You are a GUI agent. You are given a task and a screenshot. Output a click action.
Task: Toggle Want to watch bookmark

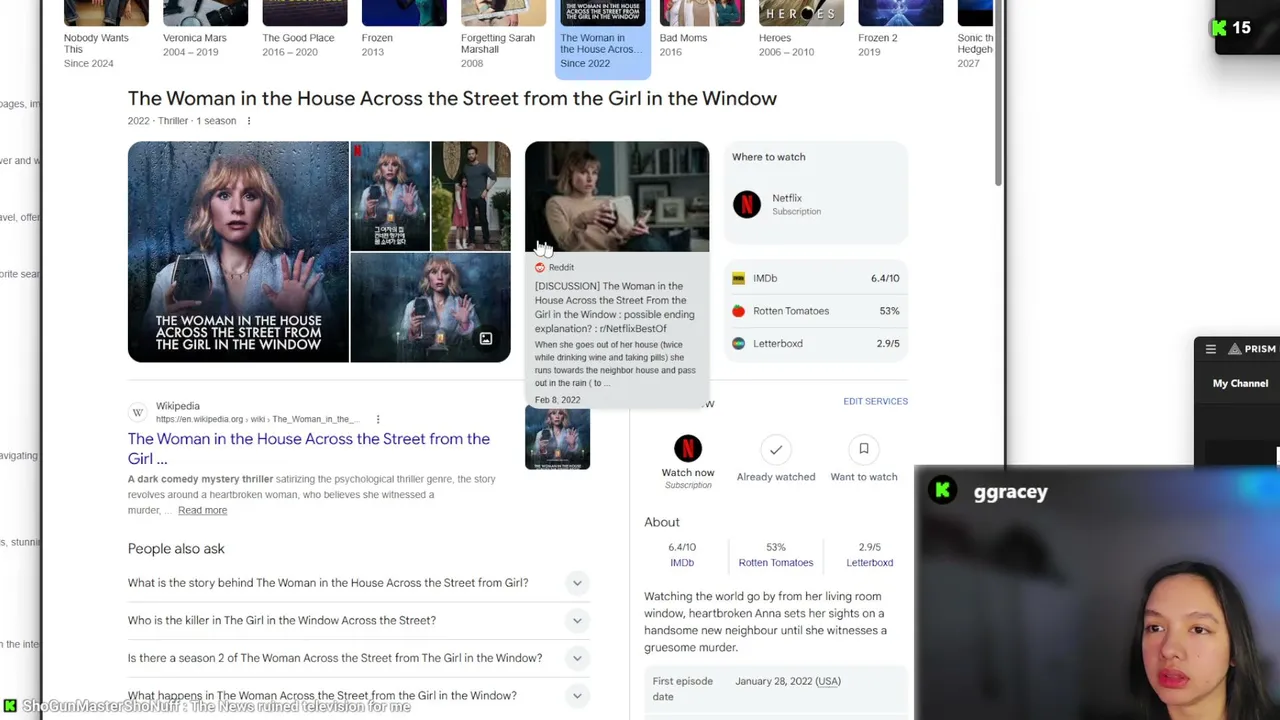[x=864, y=450]
